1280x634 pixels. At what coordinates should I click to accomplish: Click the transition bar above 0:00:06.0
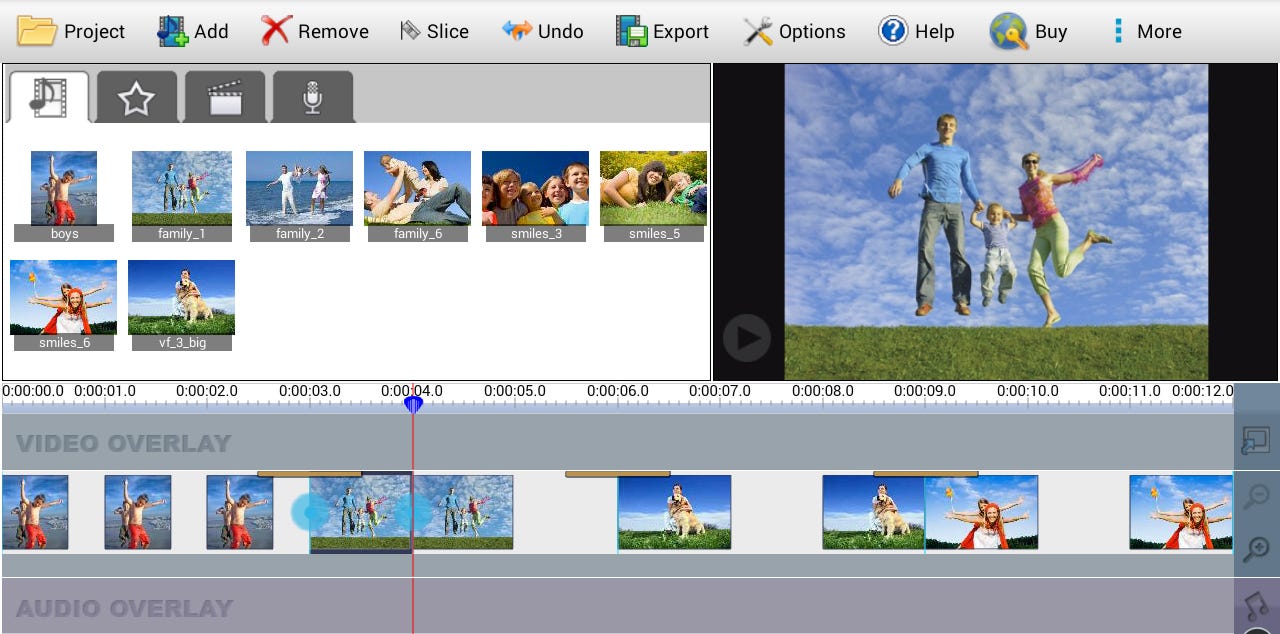point(617,473)
